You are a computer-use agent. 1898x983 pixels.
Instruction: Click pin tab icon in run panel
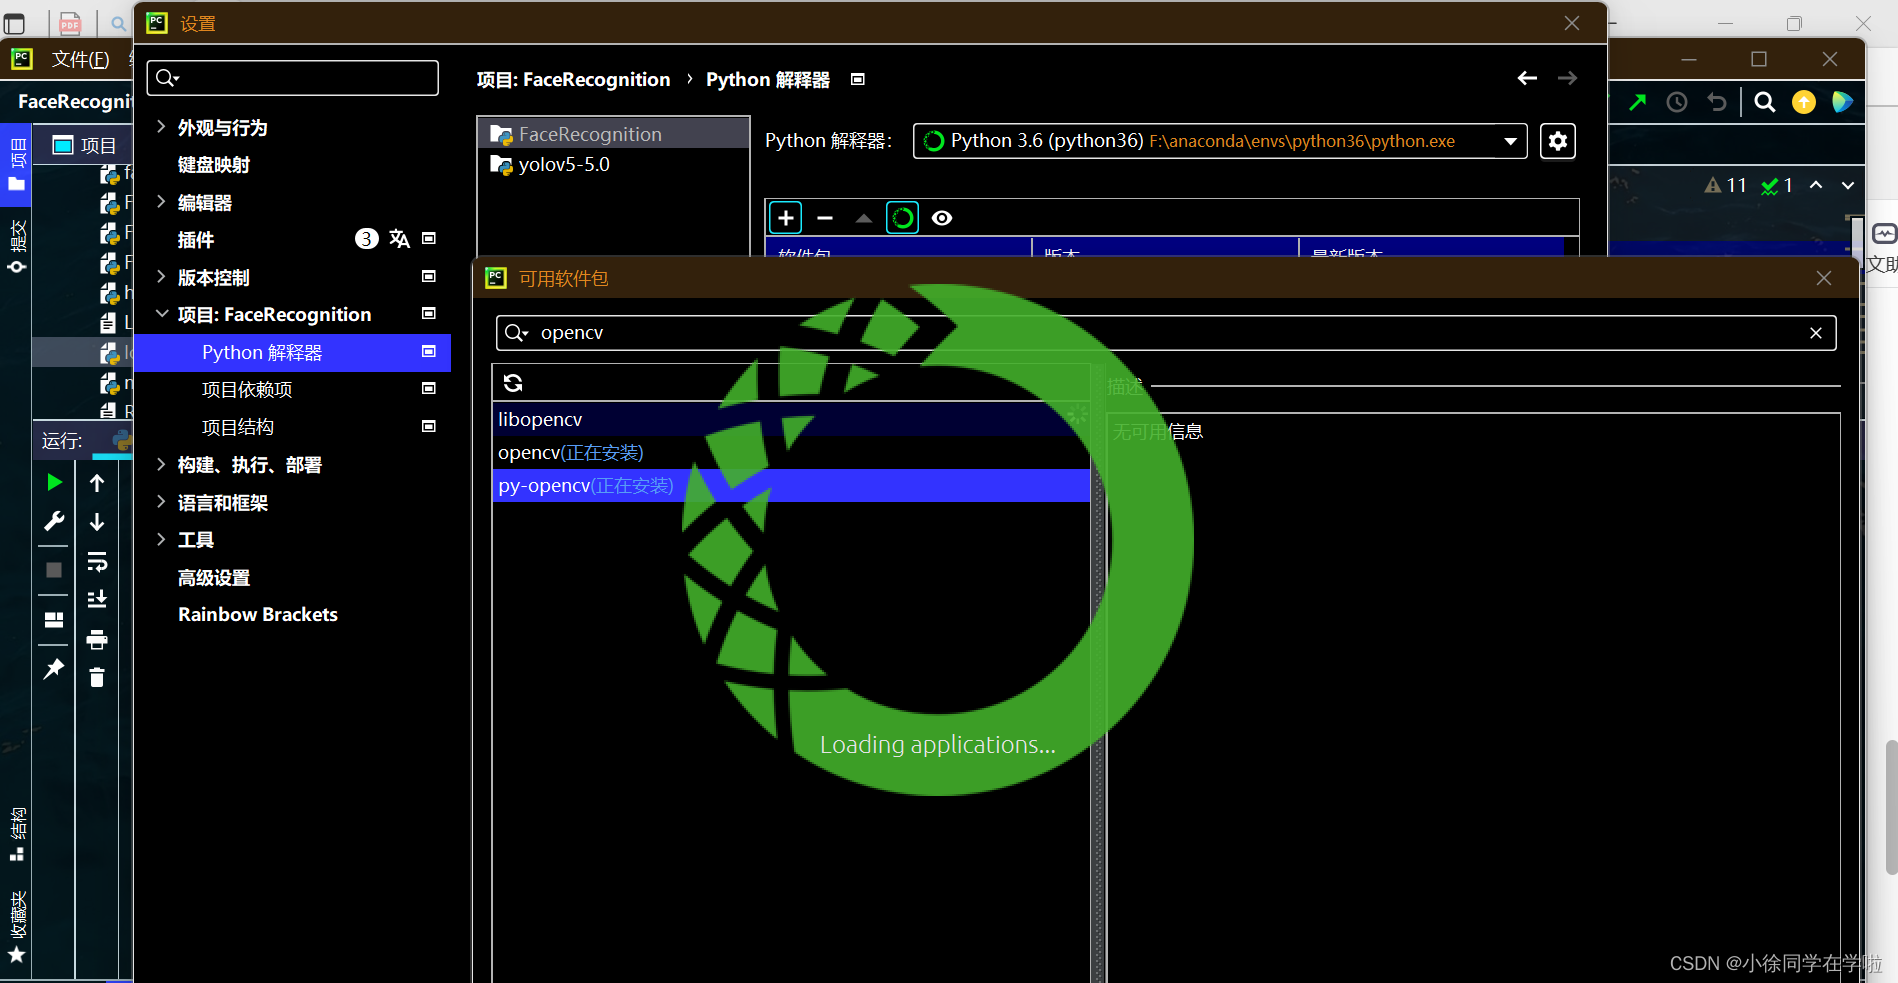(54, 669)
